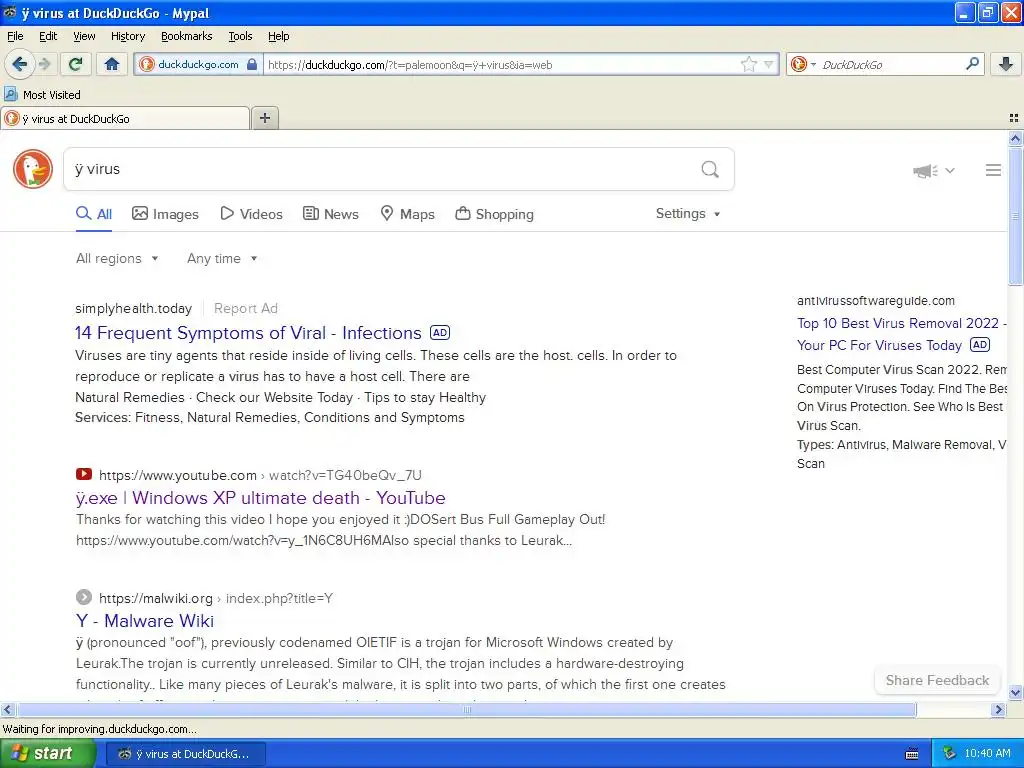
Task: Open the Windows start menu
Action: (x=47, y=754)
